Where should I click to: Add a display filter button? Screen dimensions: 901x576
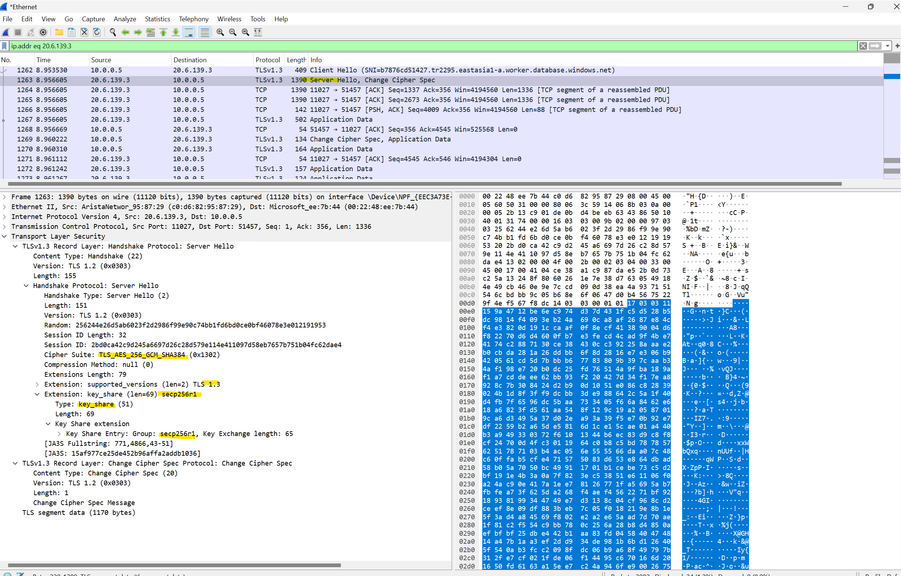point(897,46)
